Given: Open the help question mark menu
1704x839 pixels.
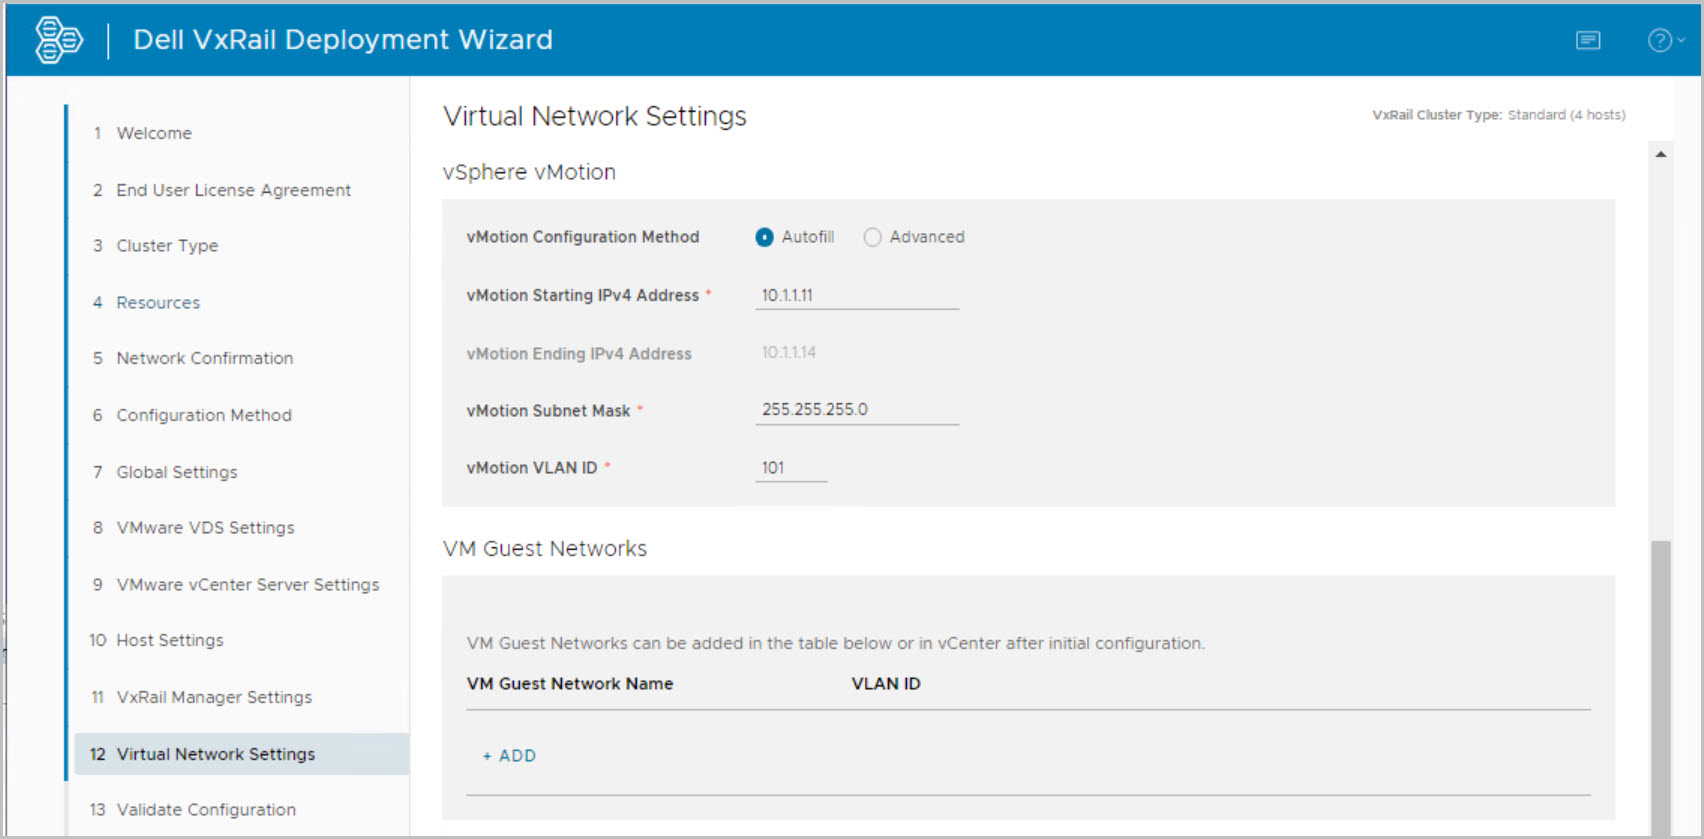Looking at the screenshot, I should coord(1664,40).
